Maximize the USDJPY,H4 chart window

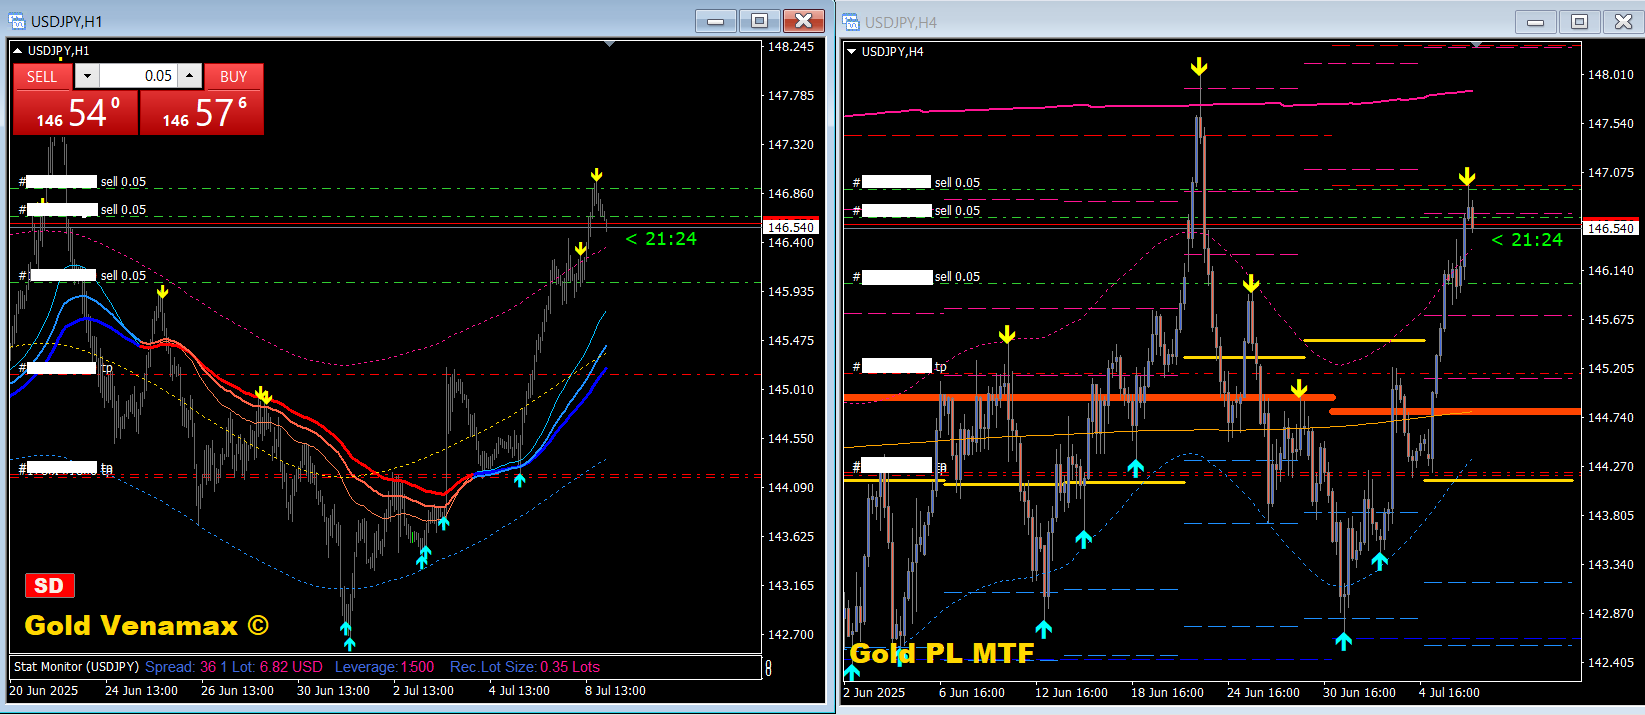(x=1580, y=22)
